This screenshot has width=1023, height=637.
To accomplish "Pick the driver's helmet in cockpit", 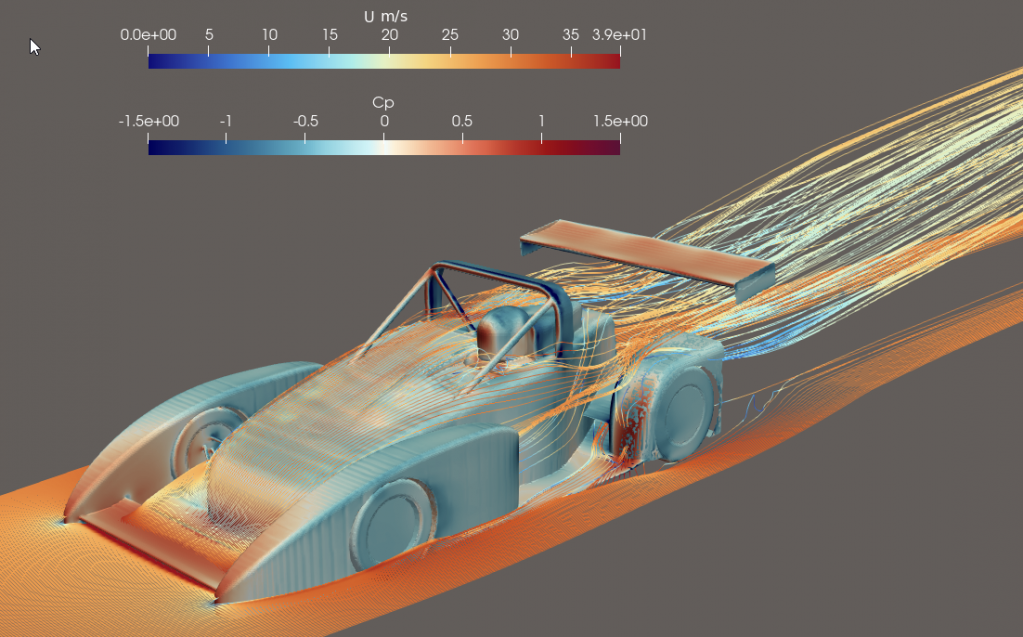I will [502, 333].
